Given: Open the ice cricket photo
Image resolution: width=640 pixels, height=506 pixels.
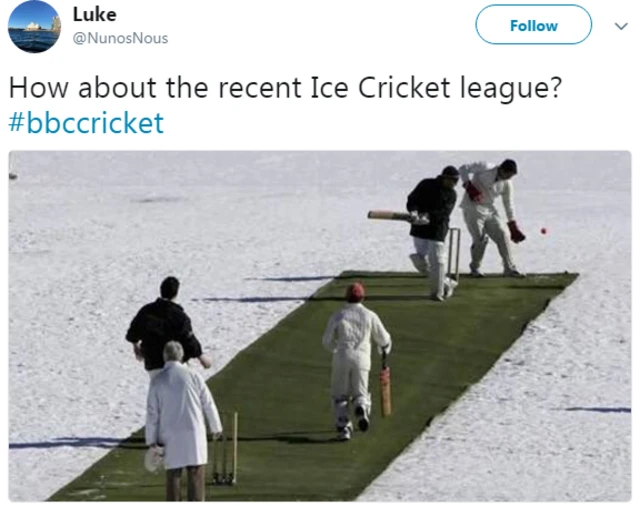Looking at the screenshot, I should tap(320, 326).
